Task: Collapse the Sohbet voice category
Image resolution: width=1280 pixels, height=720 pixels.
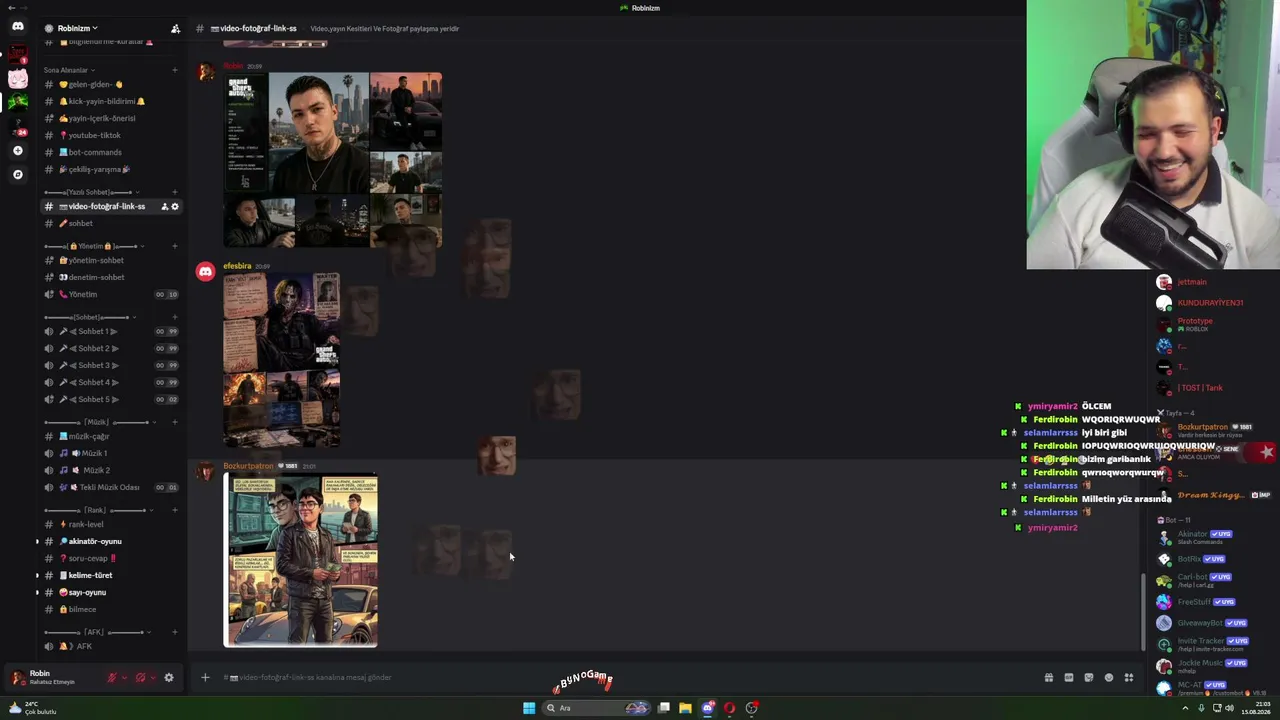Action: (x=91, y=317)
